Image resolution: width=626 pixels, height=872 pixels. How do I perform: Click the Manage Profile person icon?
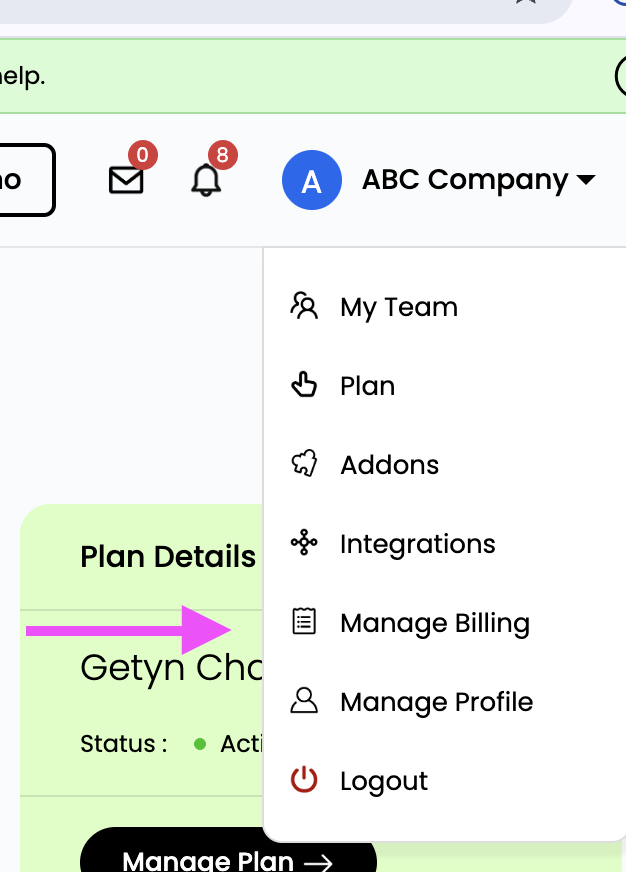click(304, 701)
